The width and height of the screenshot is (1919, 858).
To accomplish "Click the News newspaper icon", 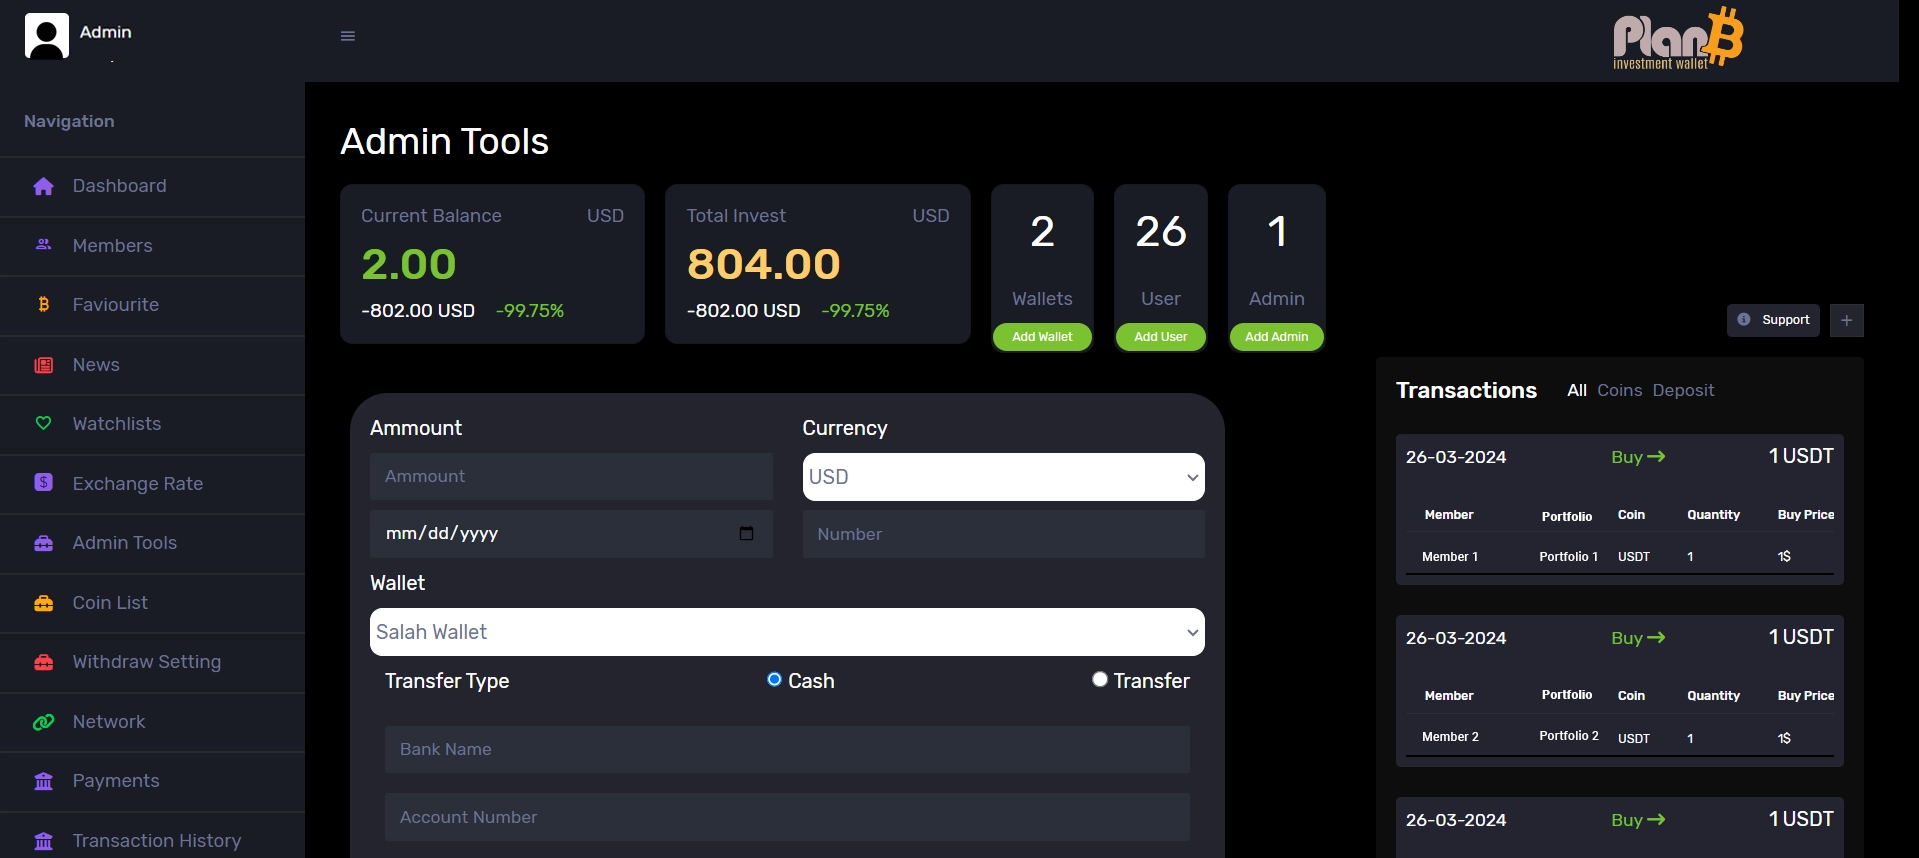I will click(x=43, y=365).
